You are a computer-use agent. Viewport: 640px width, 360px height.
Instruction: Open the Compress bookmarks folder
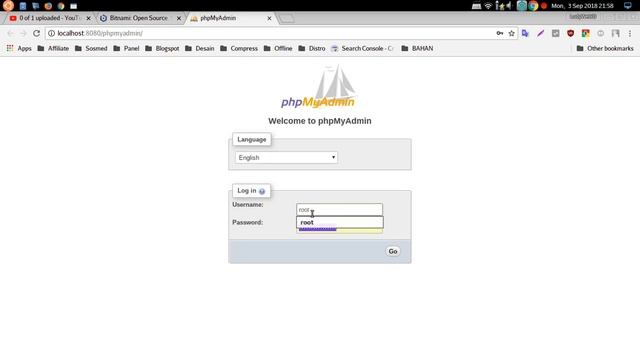point(239,48)
